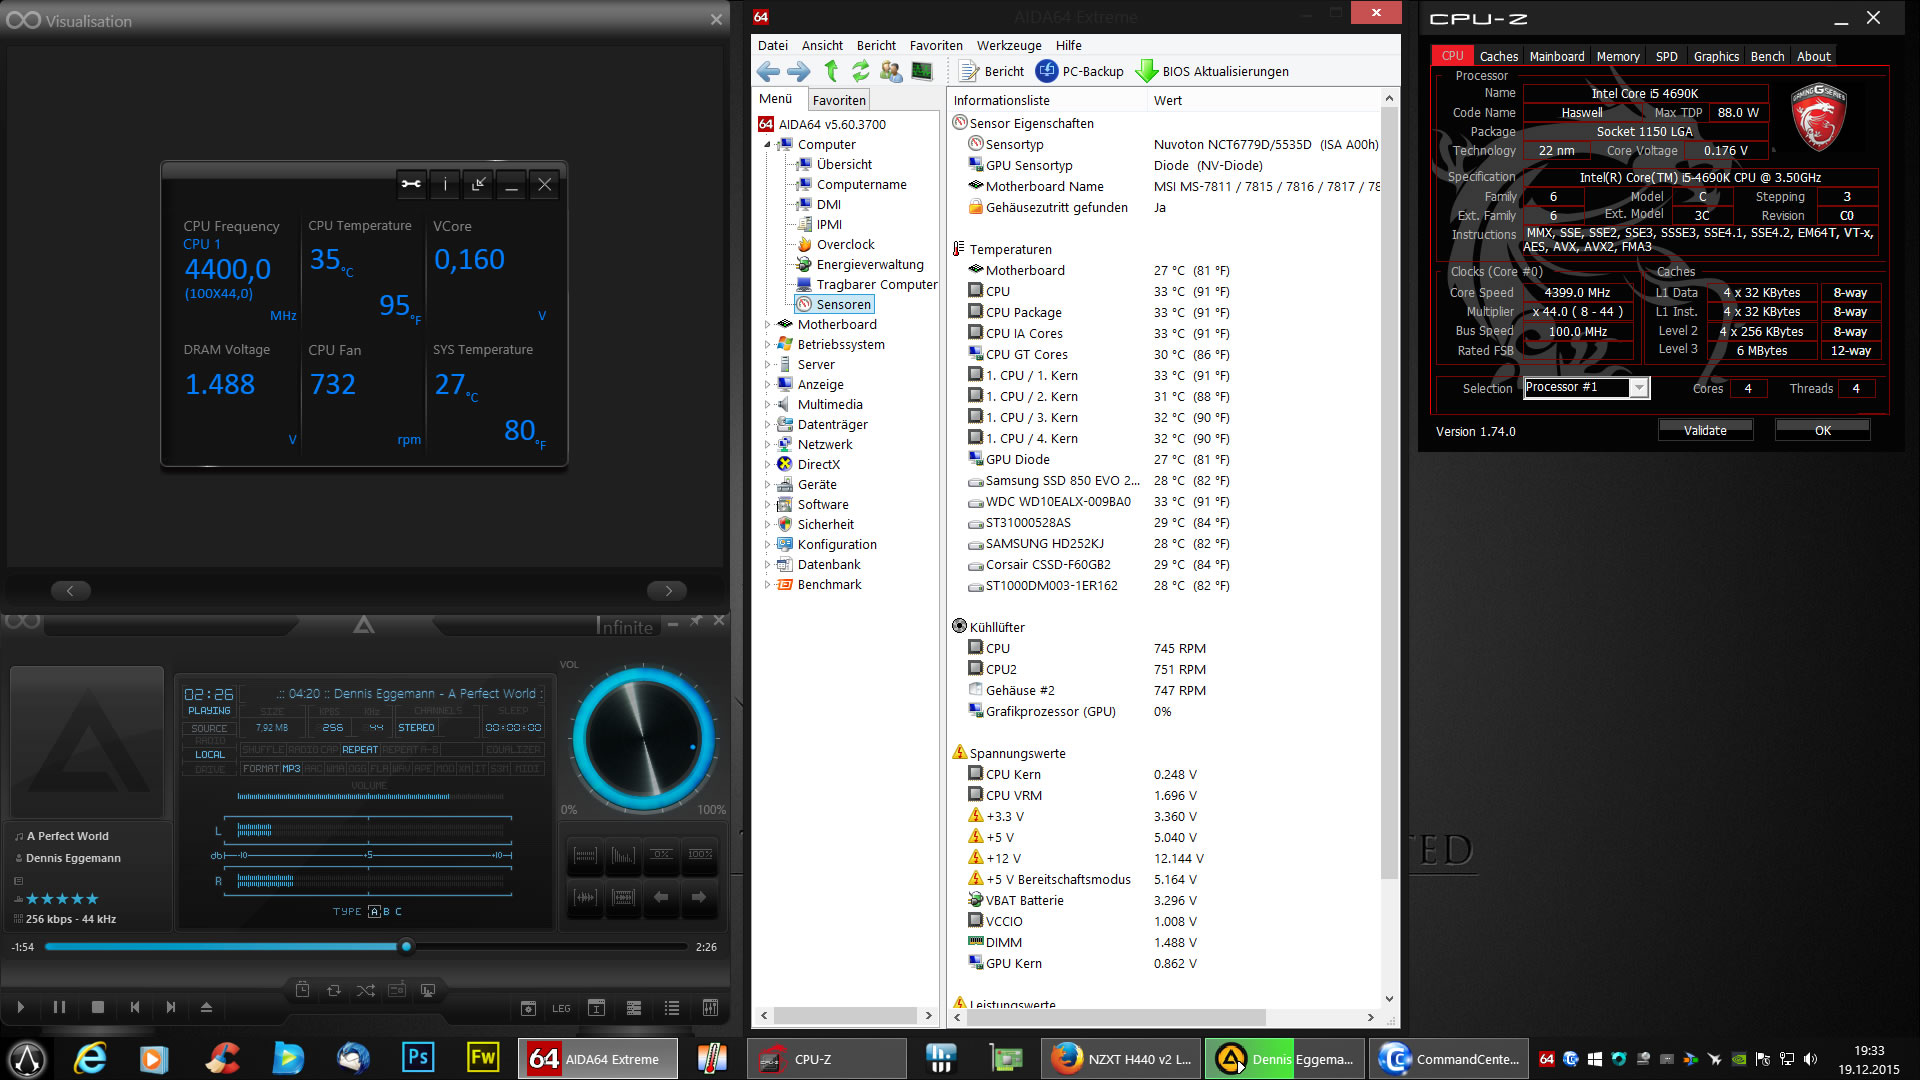Screen dimensions: 1920x1080
Task: Open the AIMP equalizer sliders icon
Action: [710, 1008]
